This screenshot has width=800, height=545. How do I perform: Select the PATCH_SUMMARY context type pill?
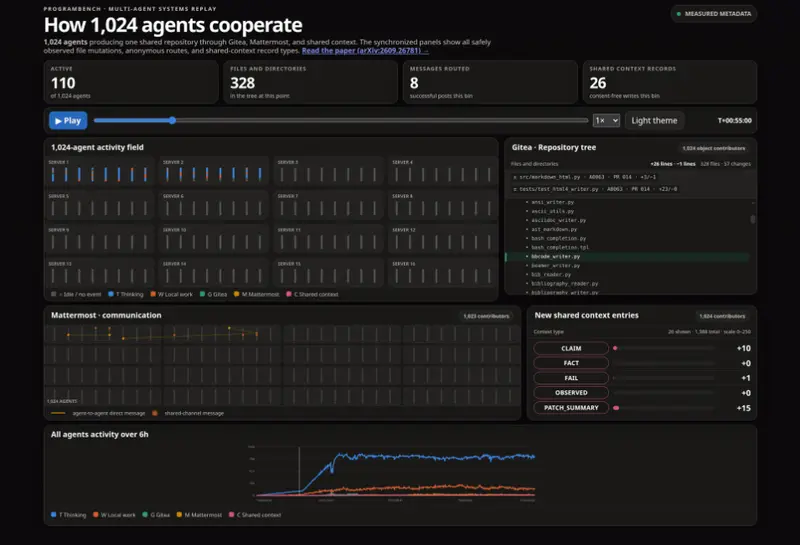[571, 408]
